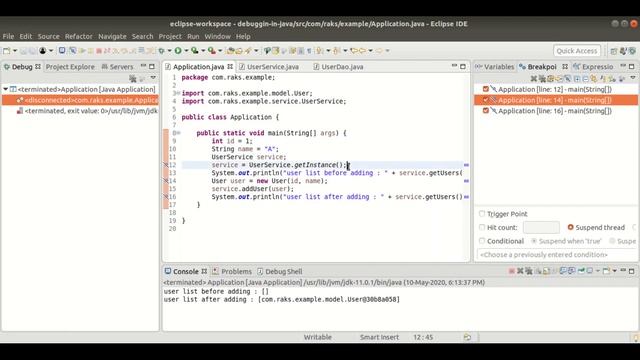The image size is (640, 360).
Task: Switch to UserService.java editor tab
Action: pyautogui.click(x=273, y=67)
